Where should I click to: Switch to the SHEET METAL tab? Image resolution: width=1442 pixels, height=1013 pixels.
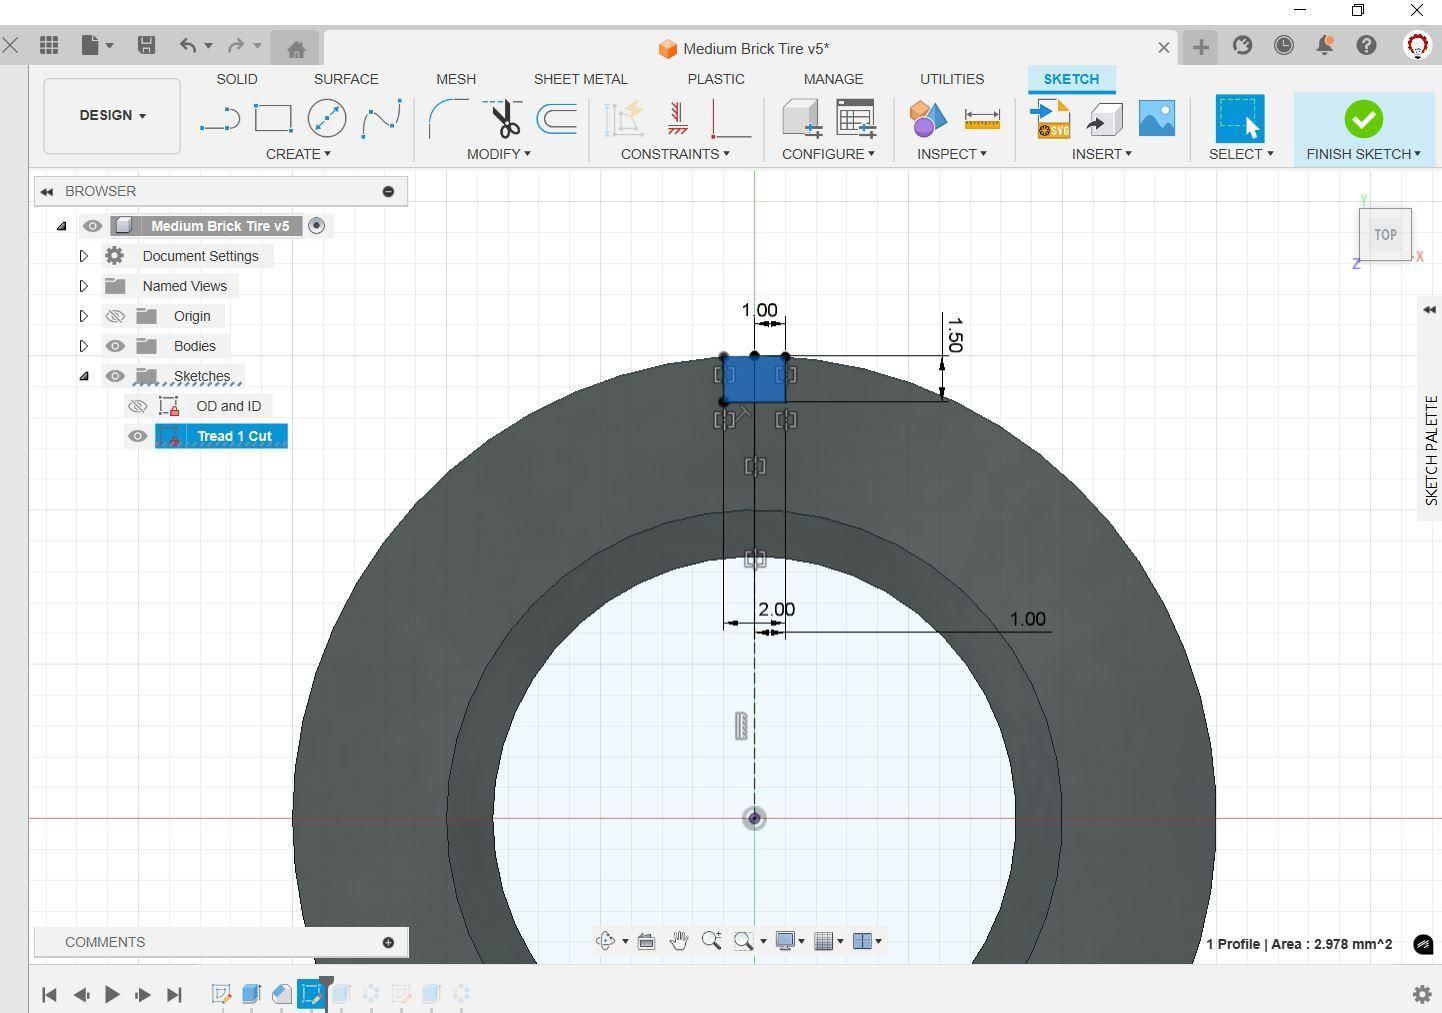pos(581,79)
